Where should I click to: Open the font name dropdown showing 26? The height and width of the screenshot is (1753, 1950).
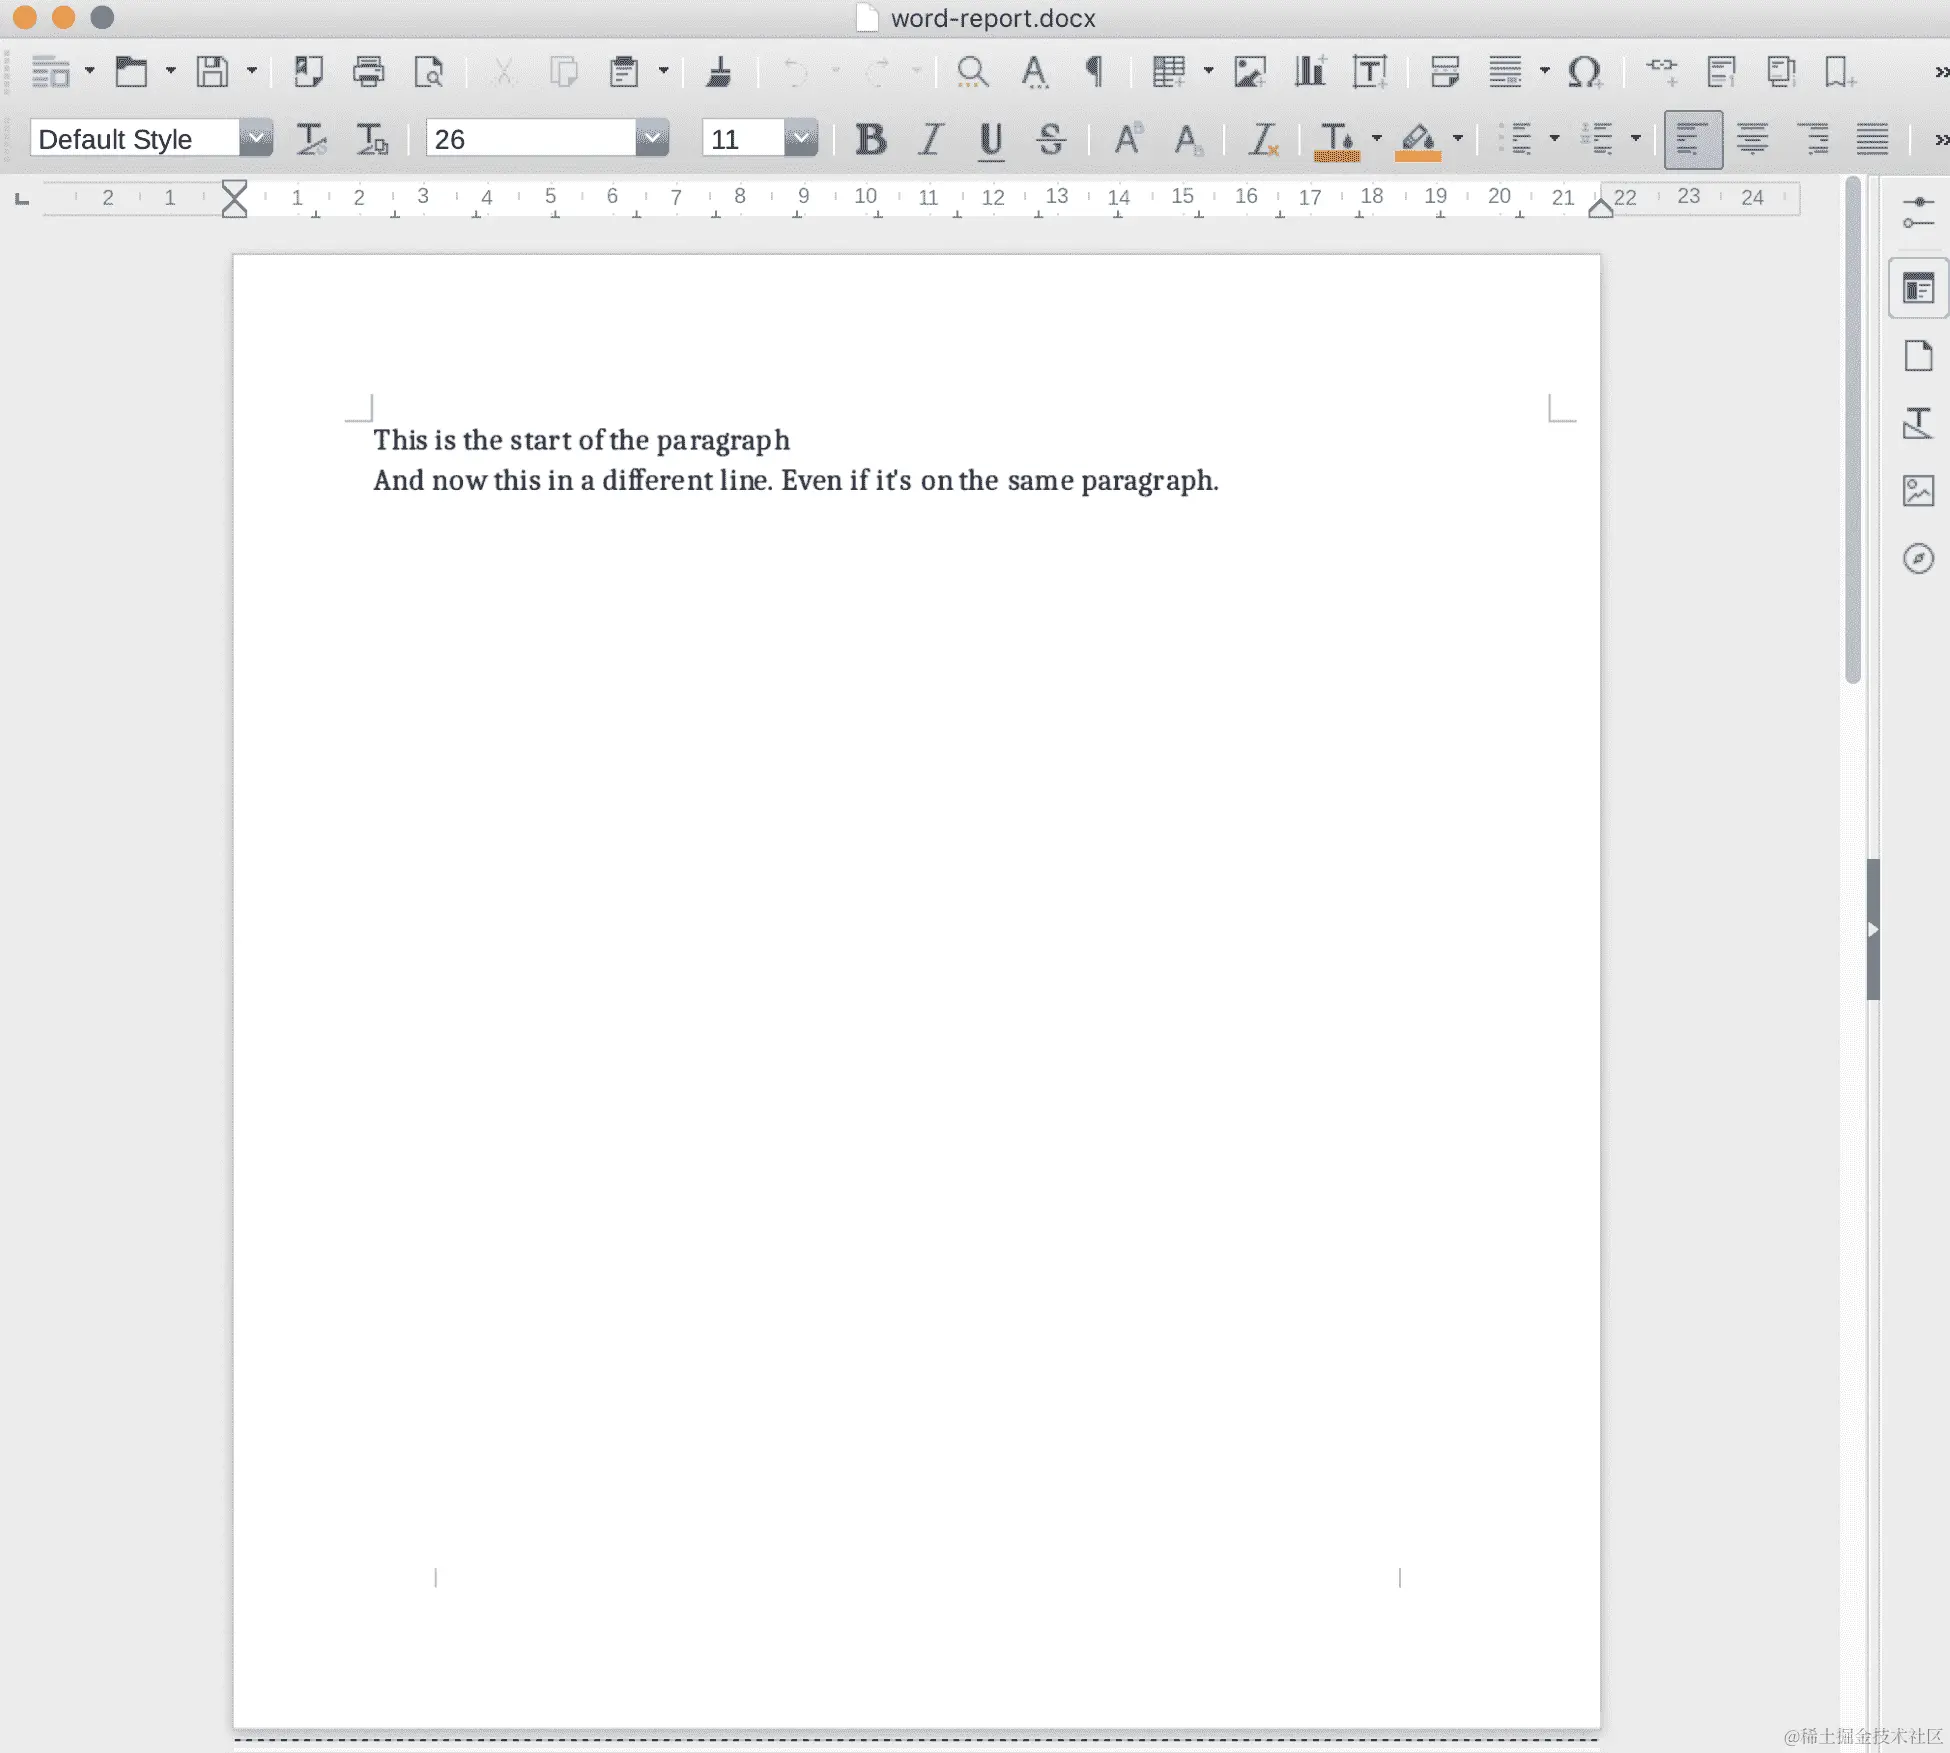[x=652, y=138]
